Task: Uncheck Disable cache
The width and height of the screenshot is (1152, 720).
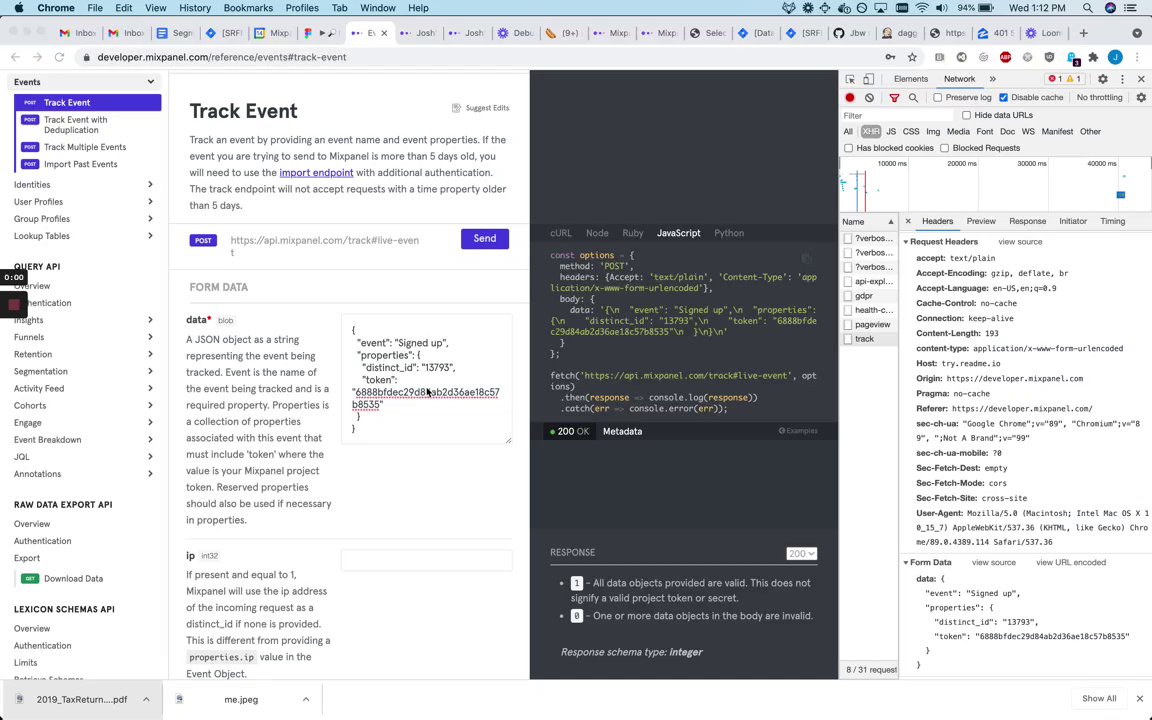Action: [x=1004, y=98]
